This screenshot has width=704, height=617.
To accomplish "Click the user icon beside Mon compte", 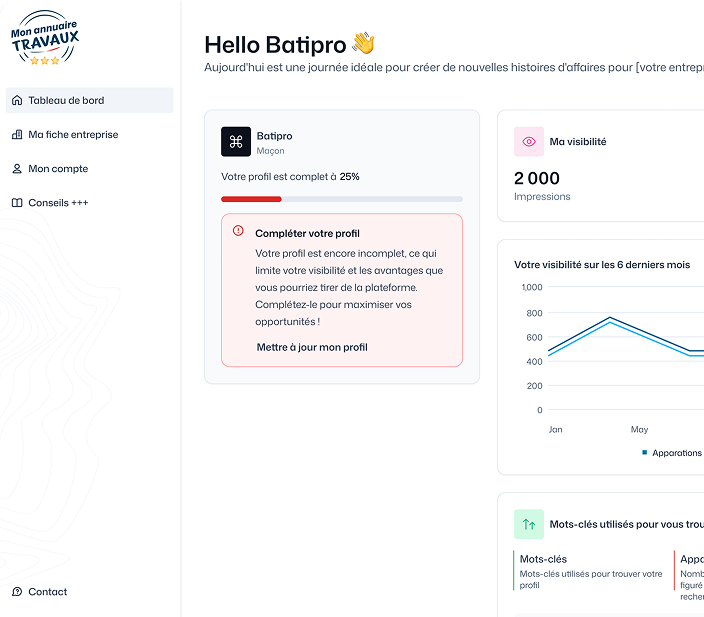I will point(17,169).
